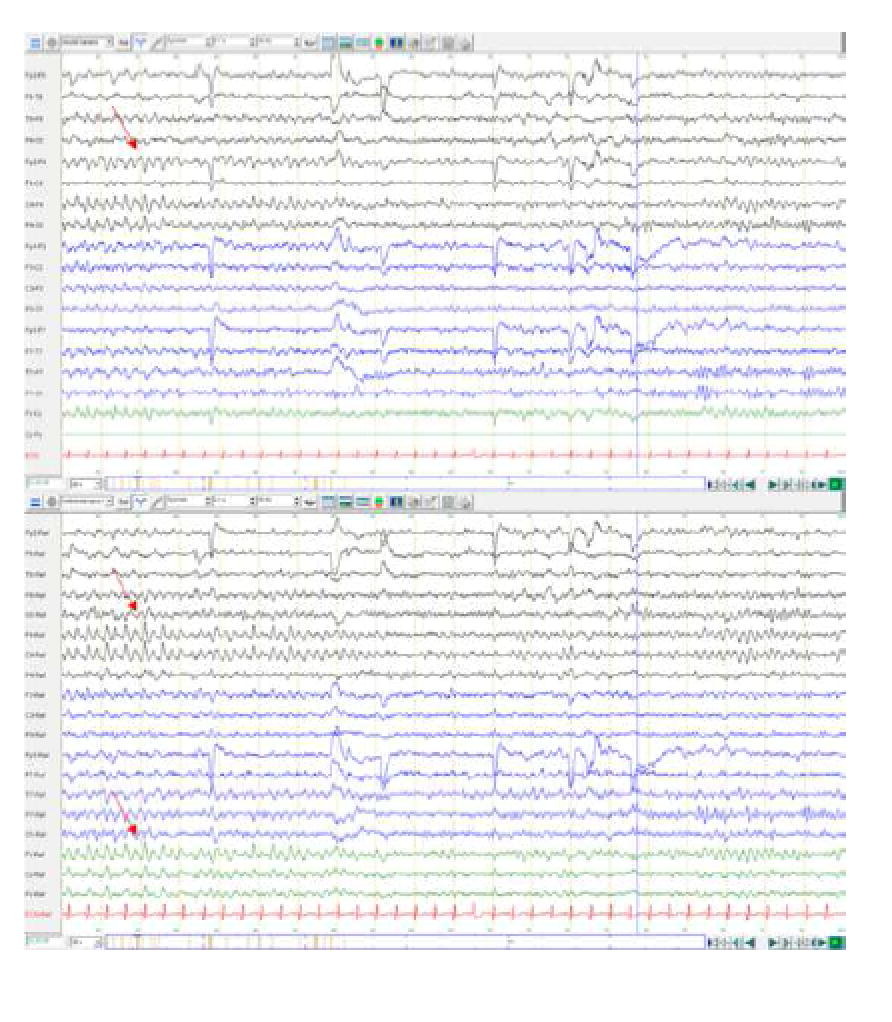Open the montage dropdown in upper EEG toolbar
892x1022 pixels.
pyautogui.click(x=87, y=42)
